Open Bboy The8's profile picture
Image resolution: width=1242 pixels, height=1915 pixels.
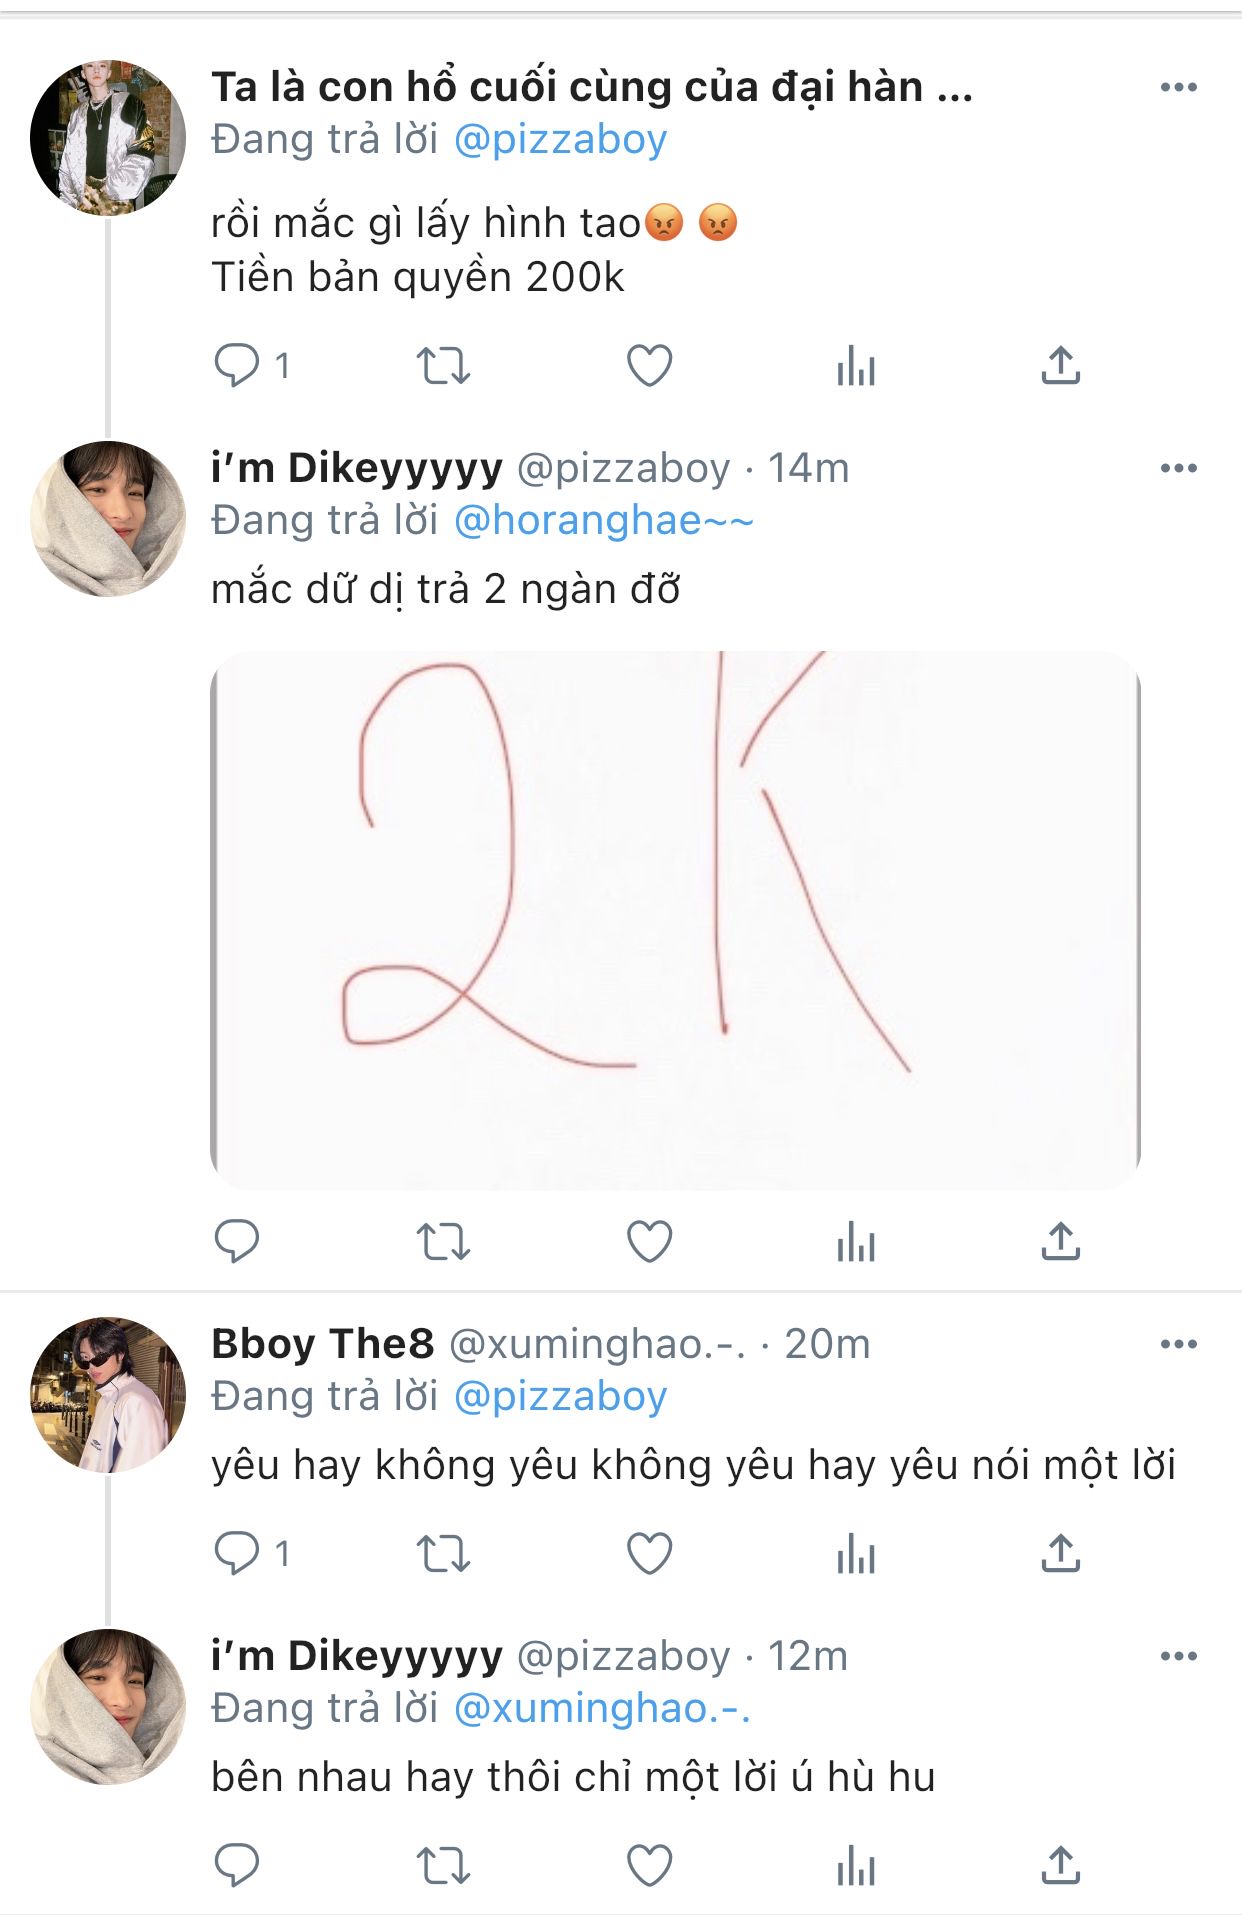108,1395
